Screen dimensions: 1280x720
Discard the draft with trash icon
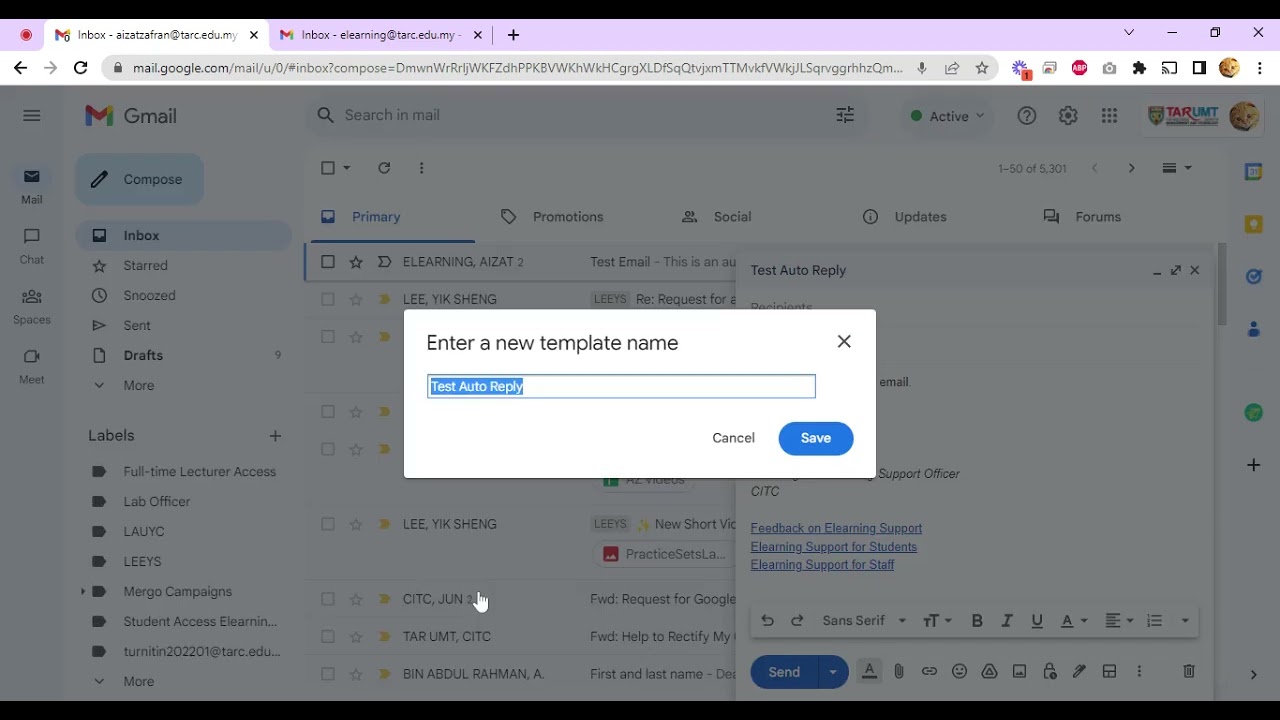pyautogui.click(x=1189, y=672)
